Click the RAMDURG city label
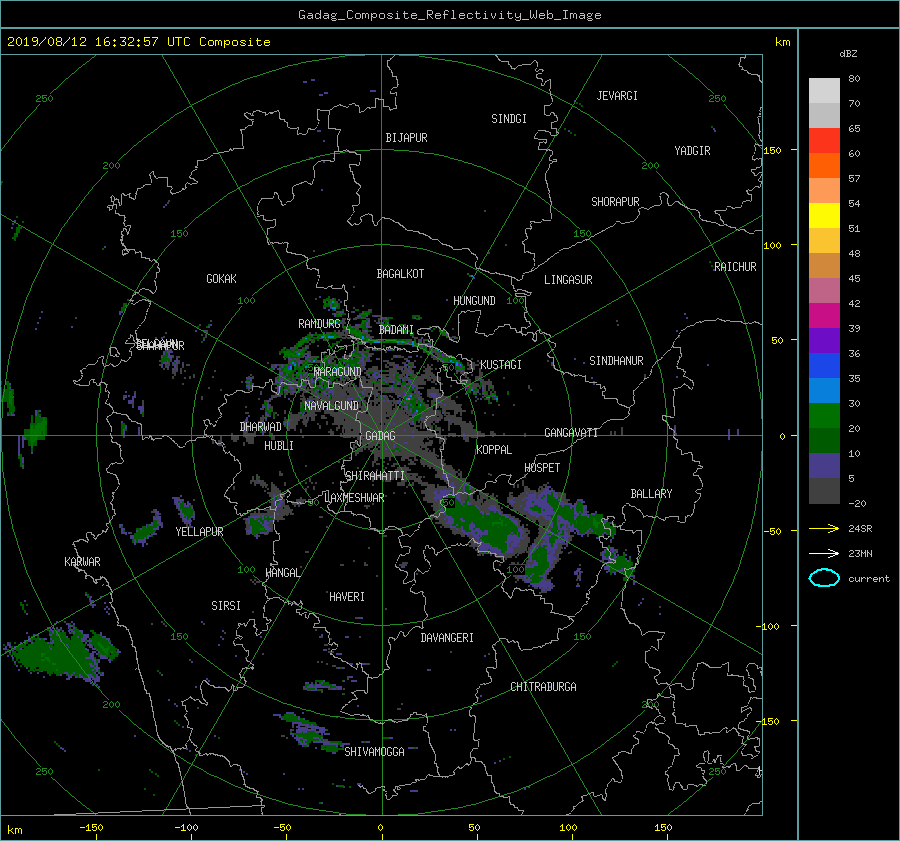Image resolution: width=900 pixels, height=841 pixels. click(319, 324)
